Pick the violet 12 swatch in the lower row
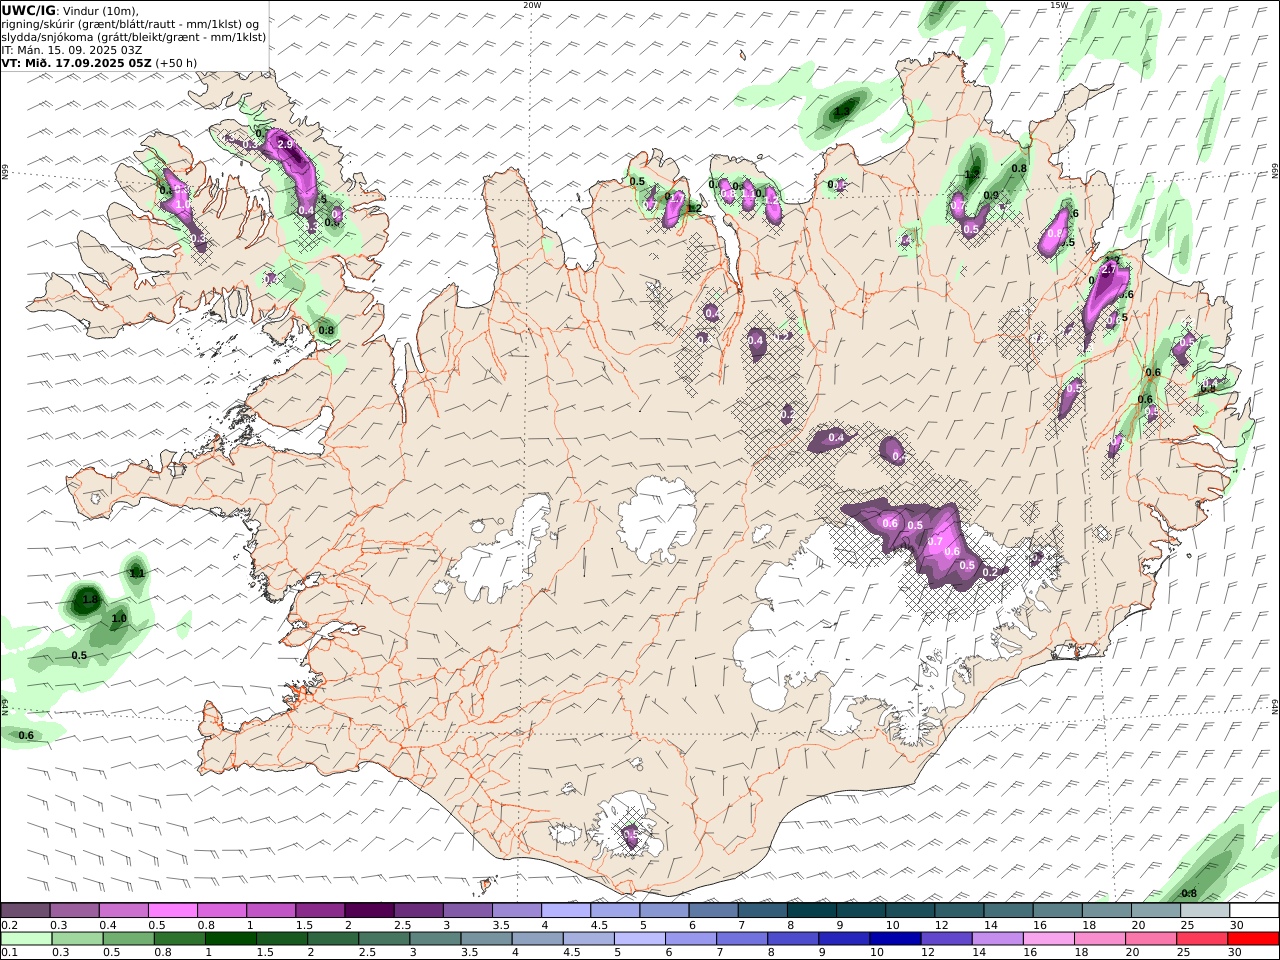 (945, 938)
